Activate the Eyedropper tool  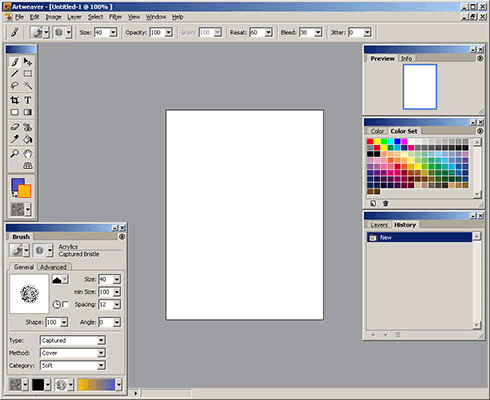point(14,139)
